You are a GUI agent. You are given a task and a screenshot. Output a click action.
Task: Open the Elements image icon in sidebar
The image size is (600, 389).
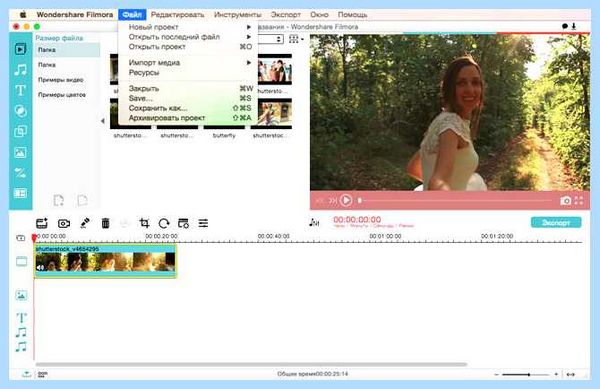tap(20, 152)
